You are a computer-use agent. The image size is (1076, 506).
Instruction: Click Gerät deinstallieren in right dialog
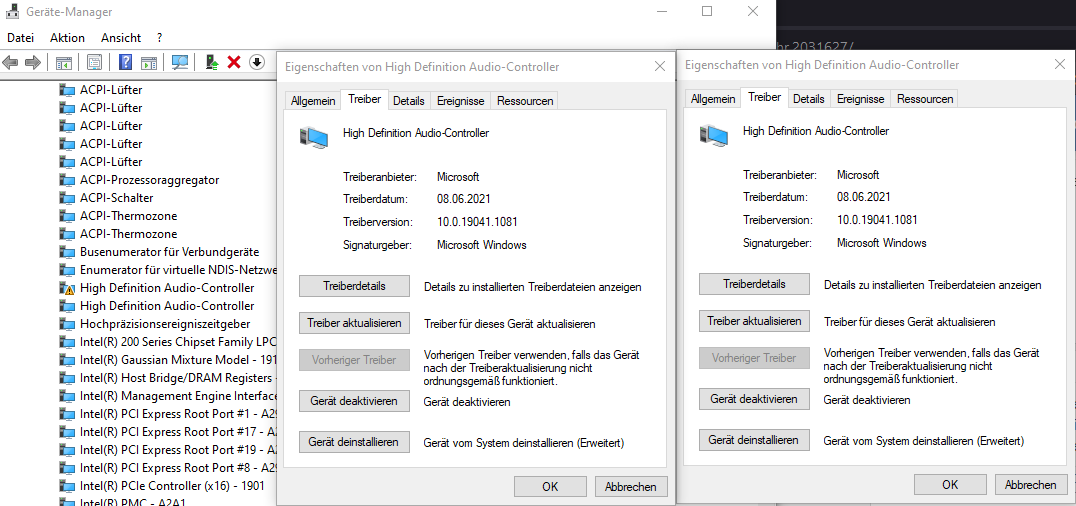pos(754,440)
